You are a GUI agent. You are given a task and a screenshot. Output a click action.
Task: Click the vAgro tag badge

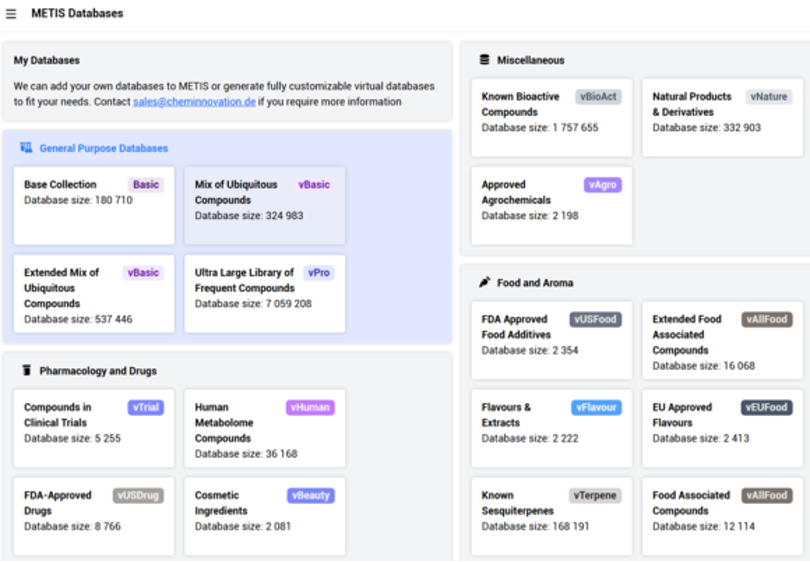tap(602, 185)
